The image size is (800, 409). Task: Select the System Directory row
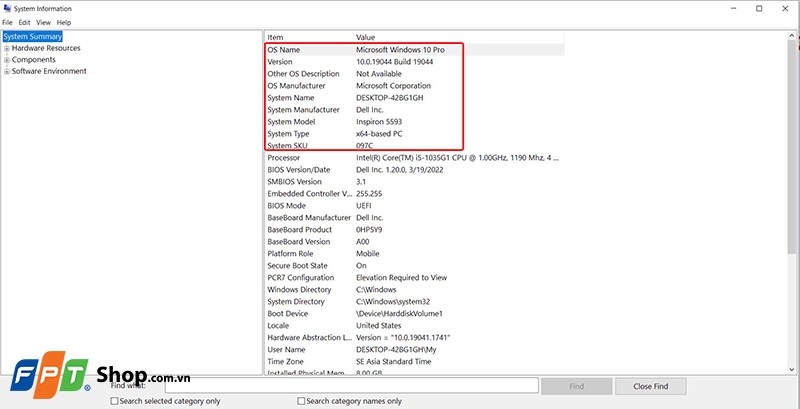click(x=414, y=301)
